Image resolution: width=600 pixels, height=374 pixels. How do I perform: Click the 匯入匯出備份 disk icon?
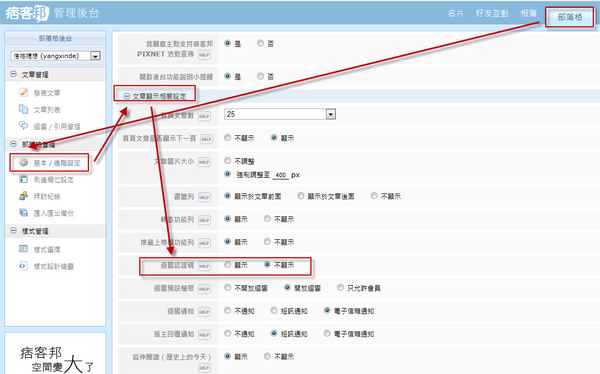coord(24,212)
